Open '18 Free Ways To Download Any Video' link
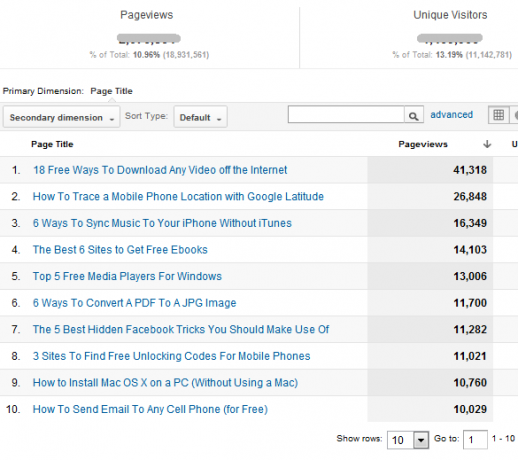Image resolution: width=518 pixels, height=460 pixels. 160,170
